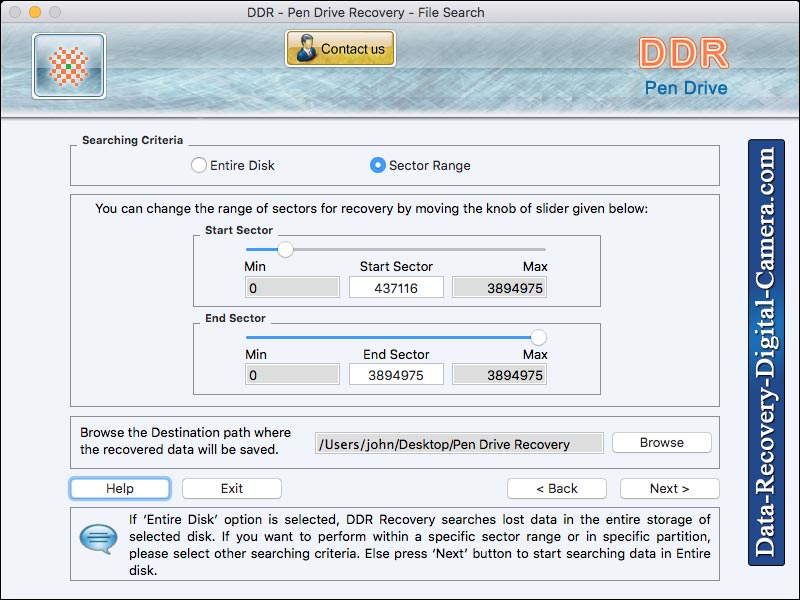Image resolution: width=800 pixels, height=600 pixels.
Task: Select the Entire Disk searching criteria
Action: point(197,165)
